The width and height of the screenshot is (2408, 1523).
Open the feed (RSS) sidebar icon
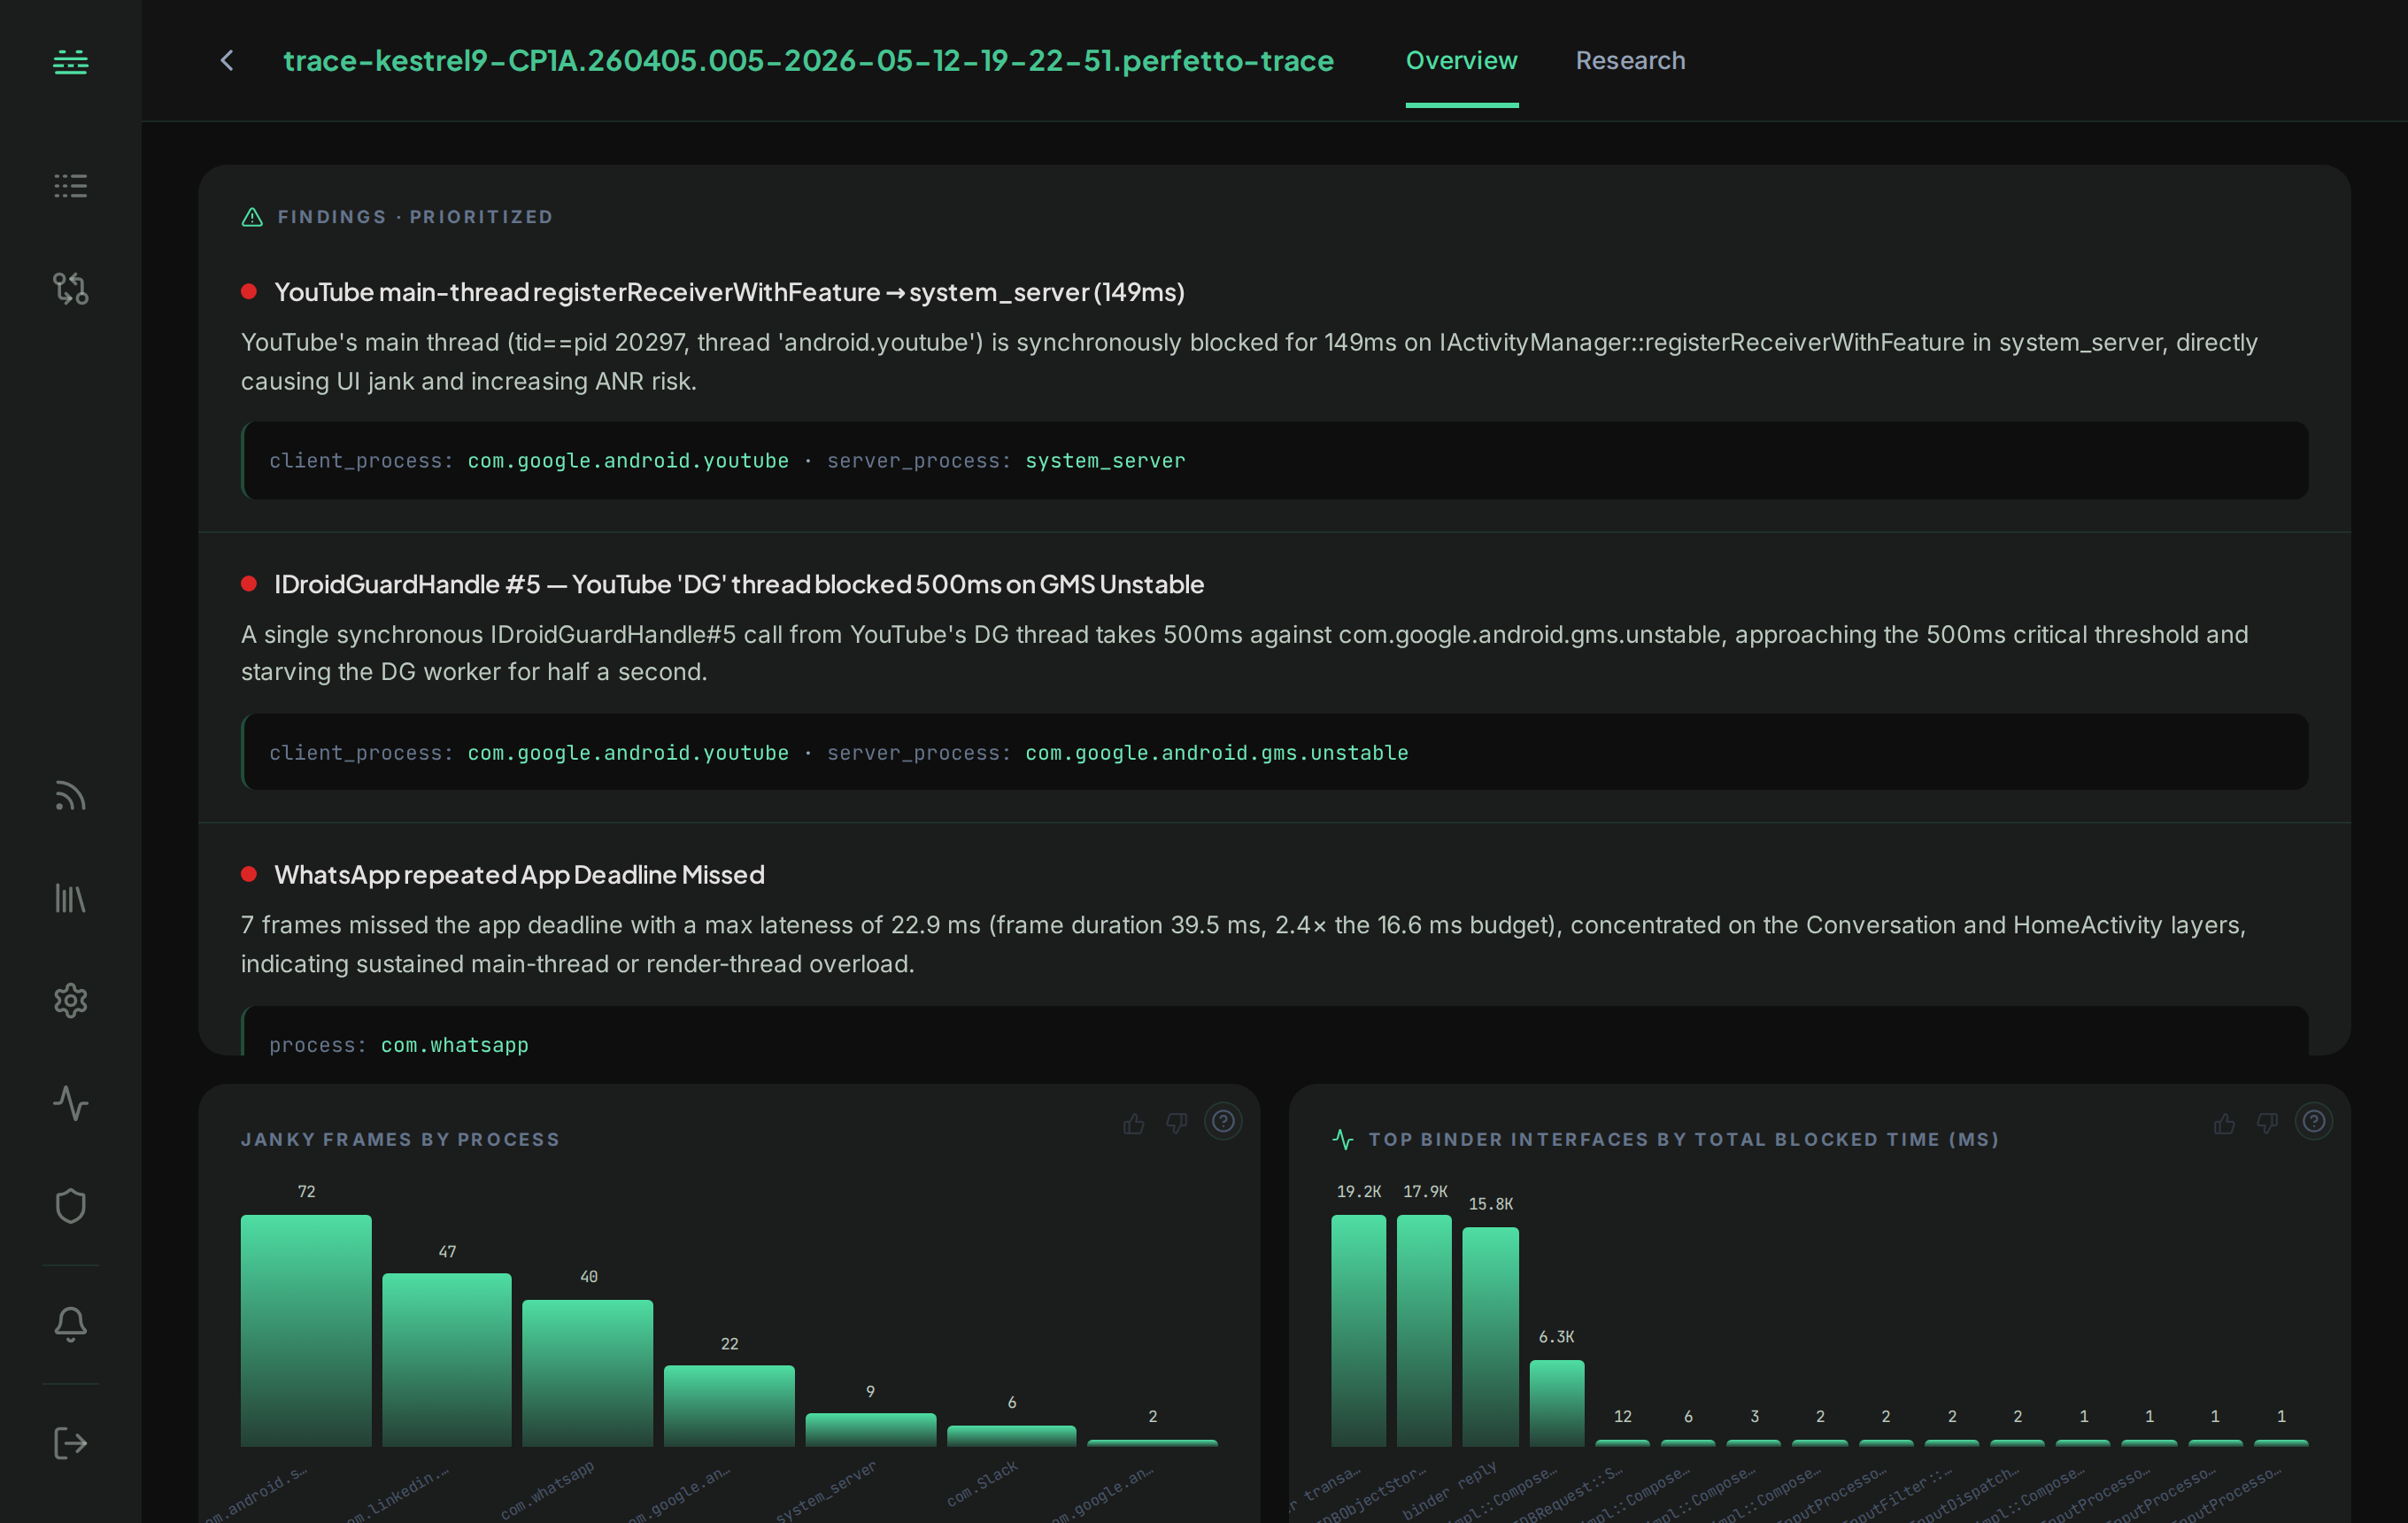click(x=70, y=795)
